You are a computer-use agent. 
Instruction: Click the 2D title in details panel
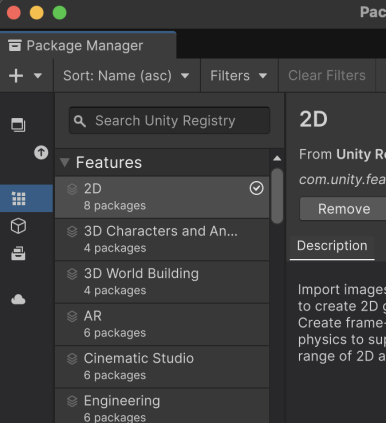[313, 119]
